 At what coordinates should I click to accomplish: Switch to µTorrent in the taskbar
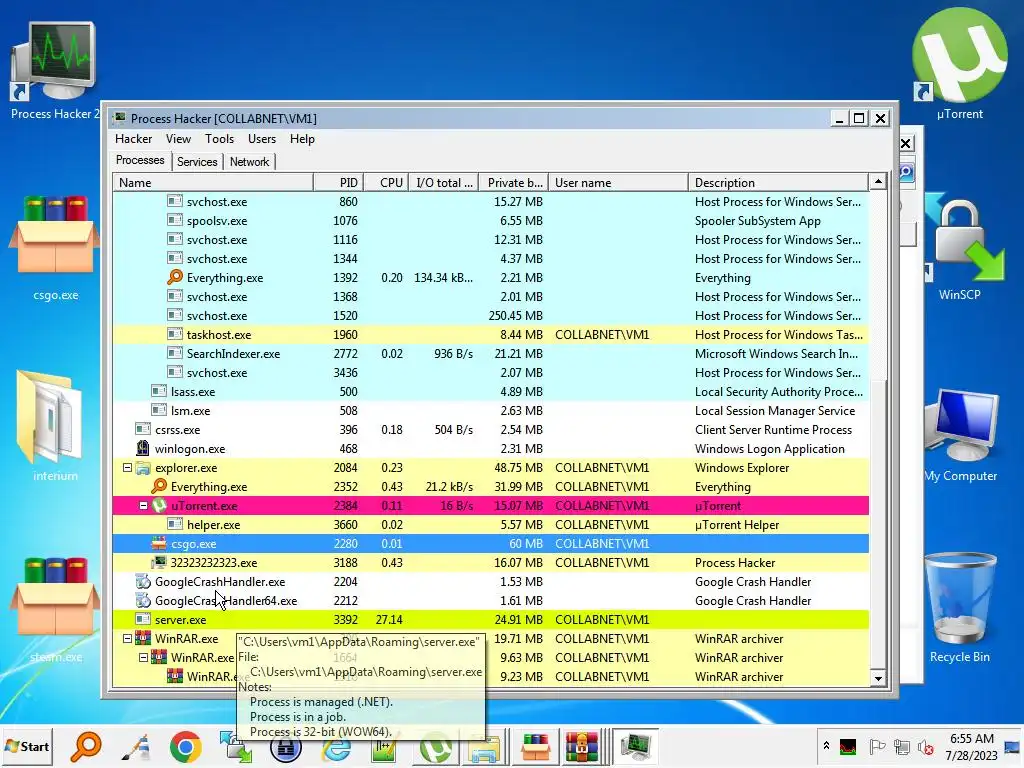point(435,746)
